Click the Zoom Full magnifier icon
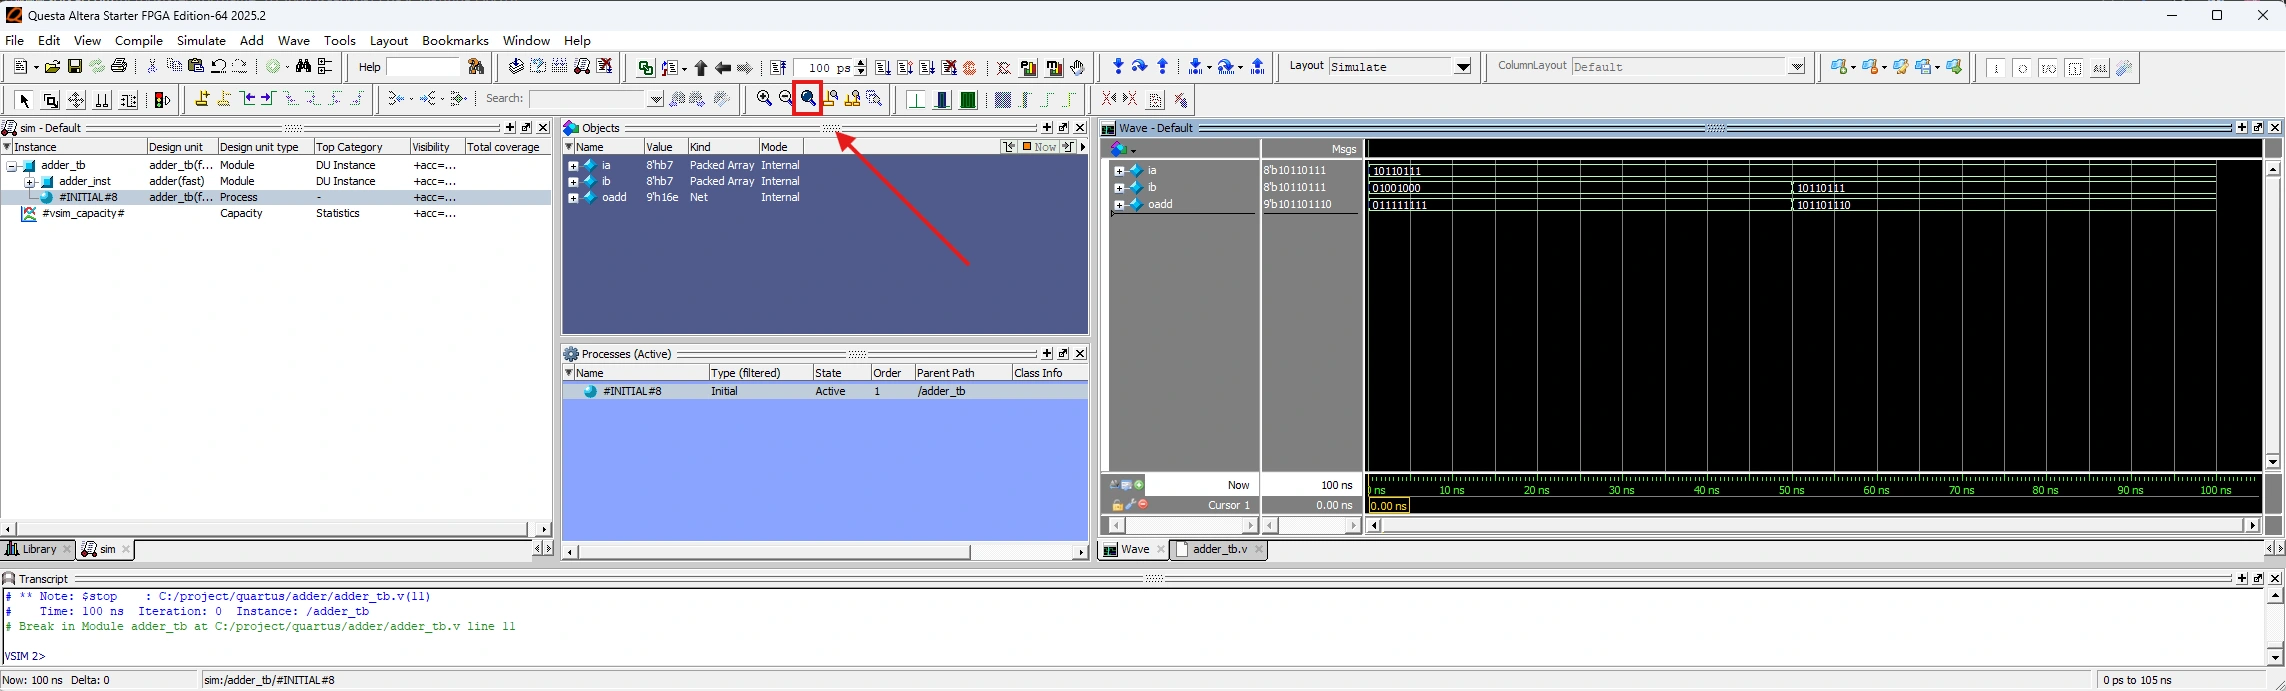The height and width of the screenshot is (691, 2286). 808,99
